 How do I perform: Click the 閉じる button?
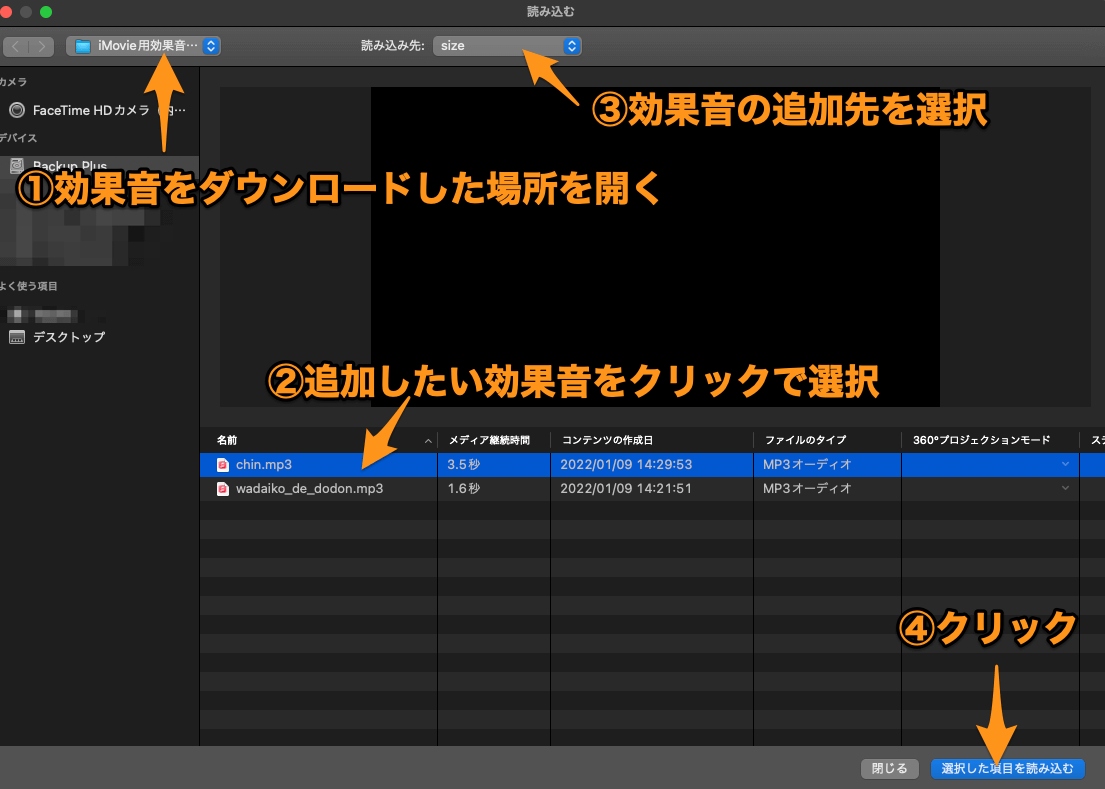click(888, 769)
